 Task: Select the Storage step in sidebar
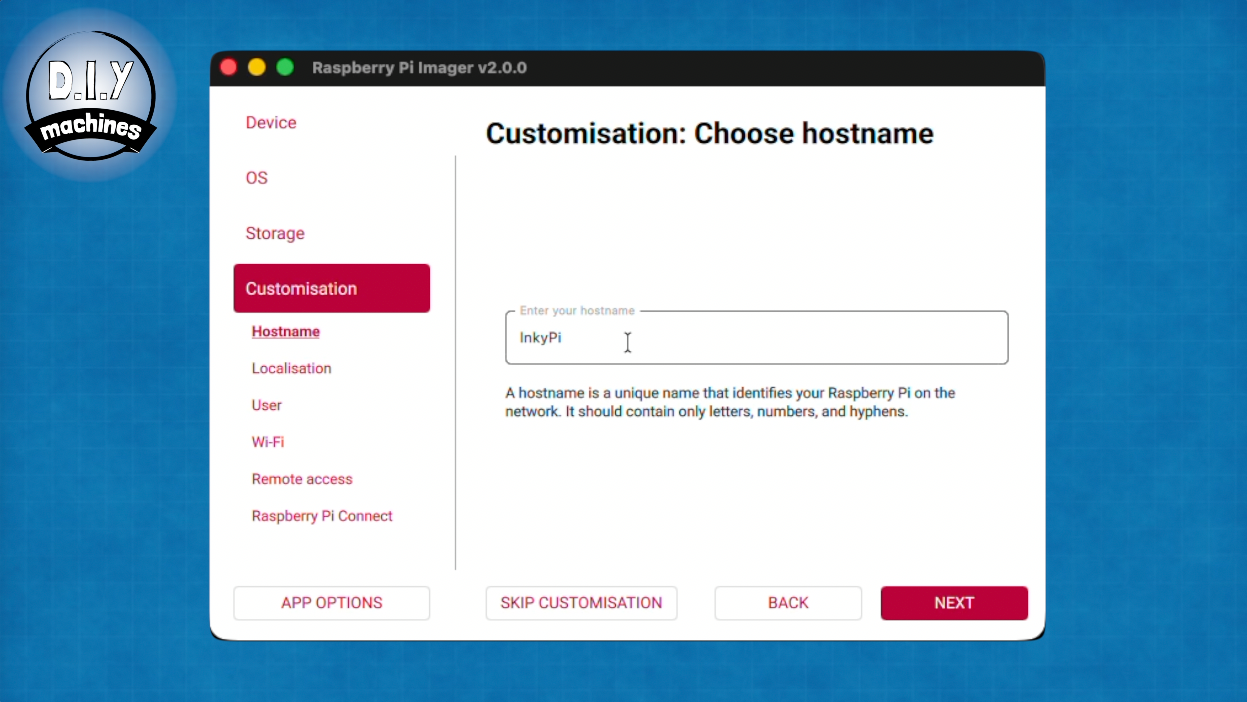click(x=275, y=233)
